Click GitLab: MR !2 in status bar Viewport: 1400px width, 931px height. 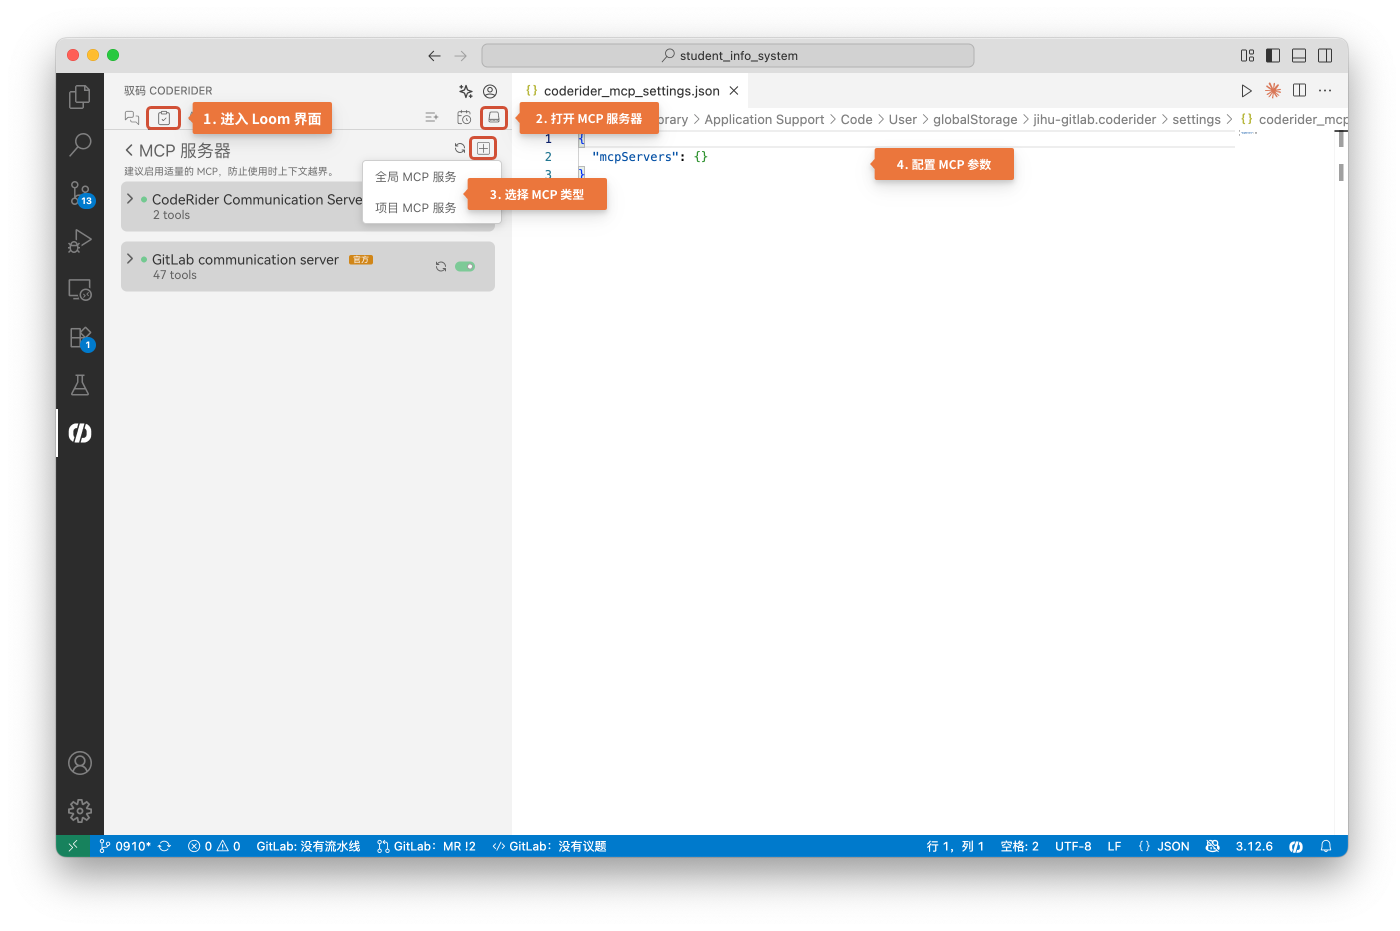tap(426, 846)
